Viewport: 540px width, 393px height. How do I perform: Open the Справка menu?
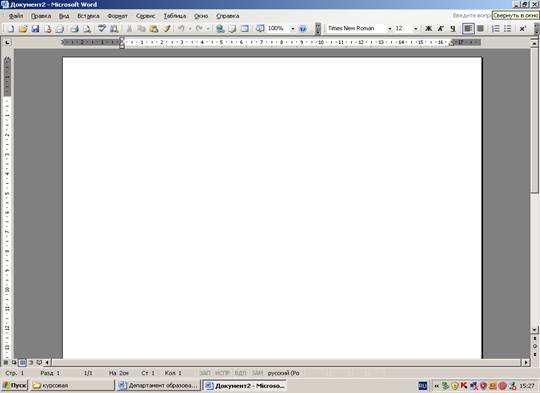[227, 16]
